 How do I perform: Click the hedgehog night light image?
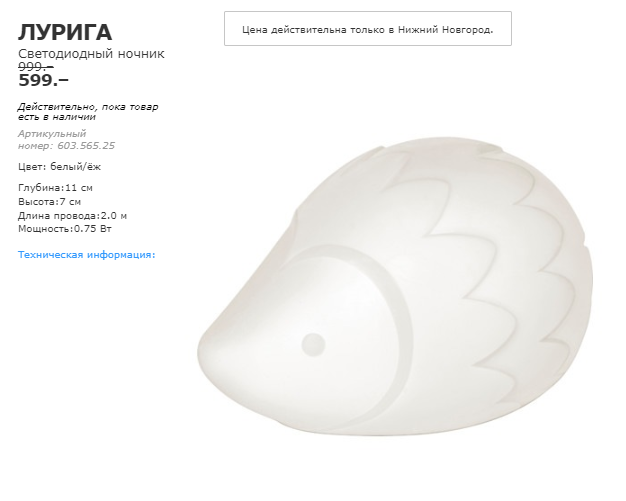pos(394,286)
